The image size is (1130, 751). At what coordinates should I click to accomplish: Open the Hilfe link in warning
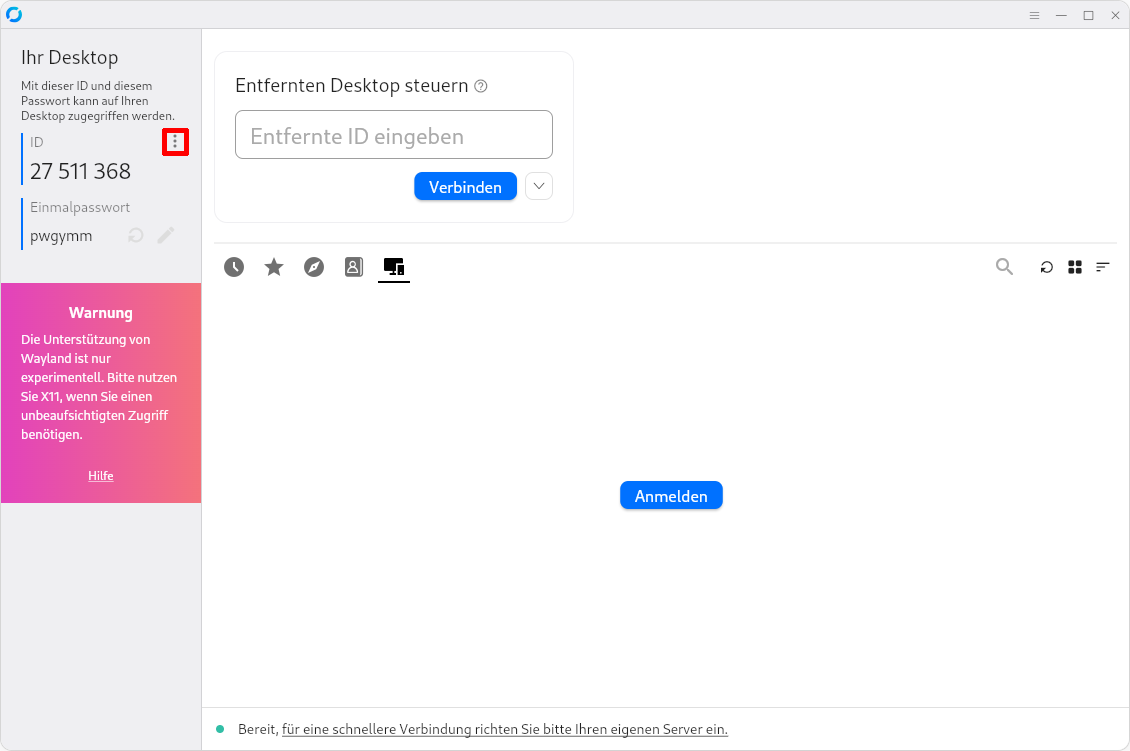click(x=101, y=476)
